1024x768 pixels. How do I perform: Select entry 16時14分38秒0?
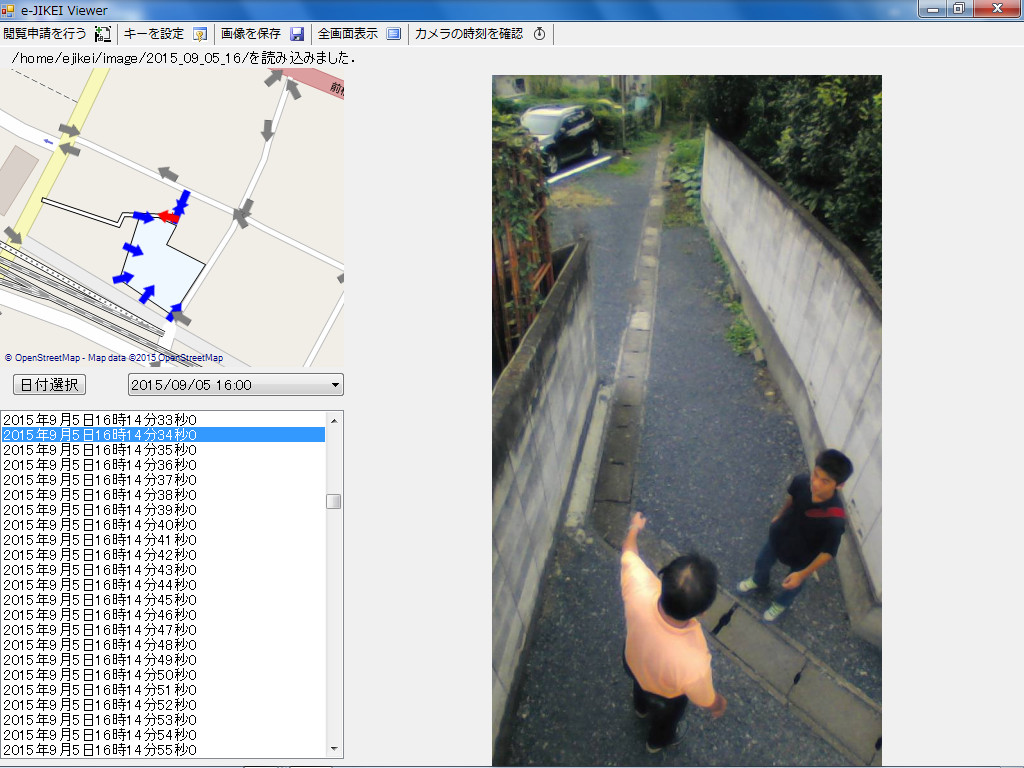point(163,495)
